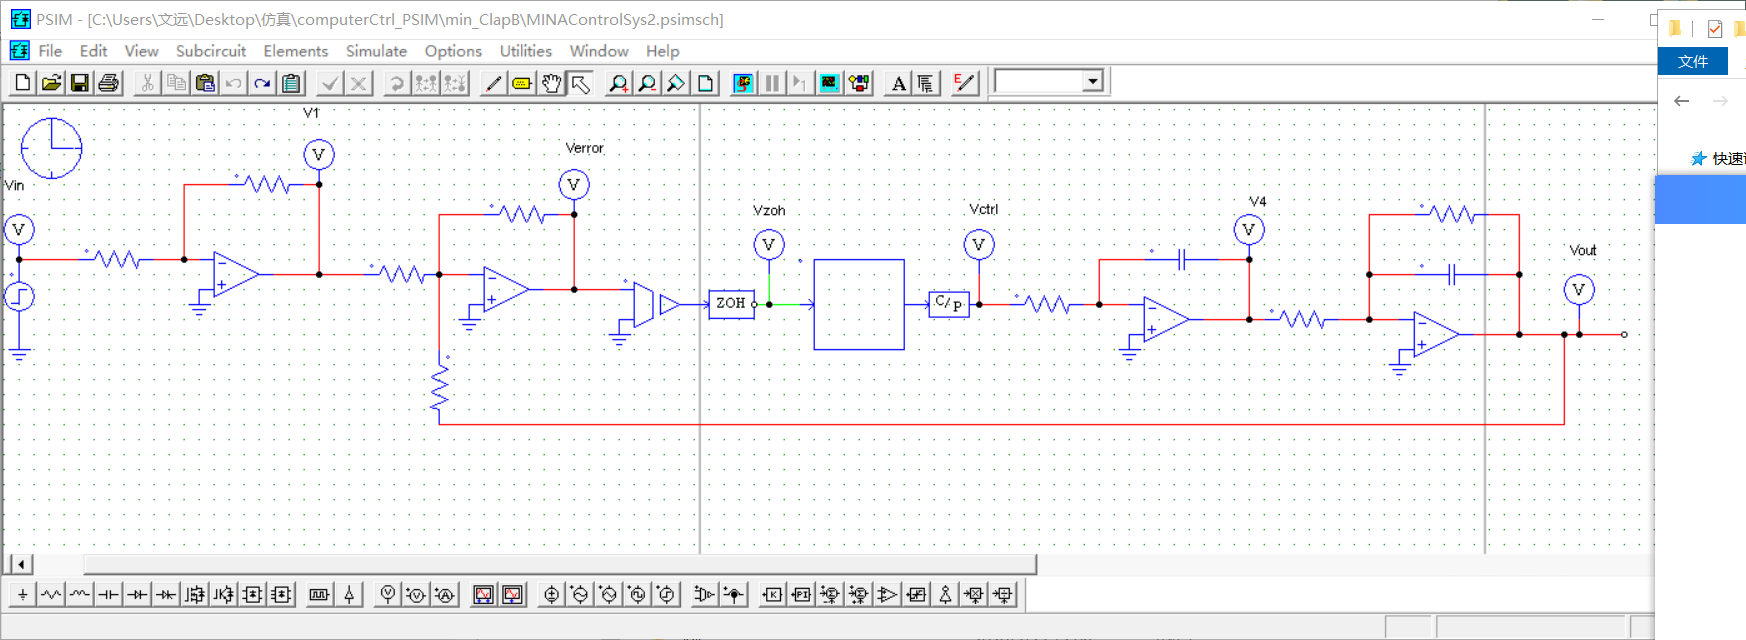This screenshot has width=1746, height=640.
Task: Insert the sine voltage source element
Action: tap(580, 595)
